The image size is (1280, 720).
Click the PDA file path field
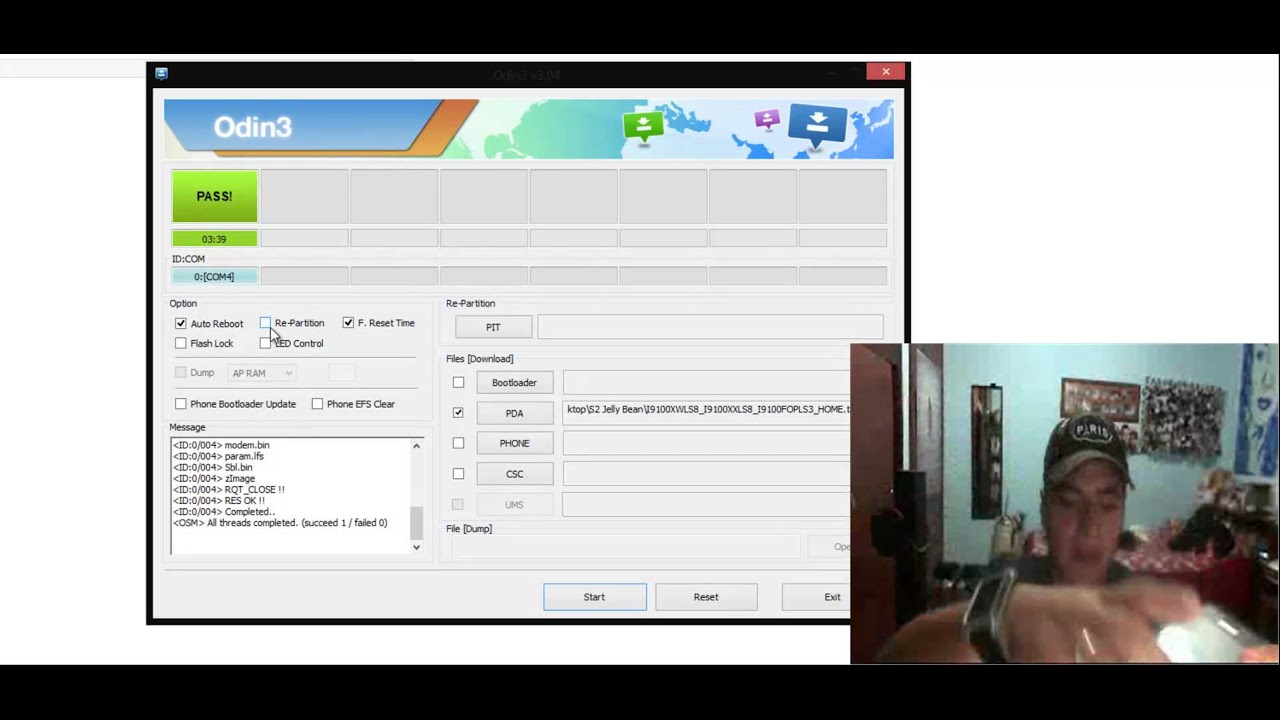tap(706, 412)
